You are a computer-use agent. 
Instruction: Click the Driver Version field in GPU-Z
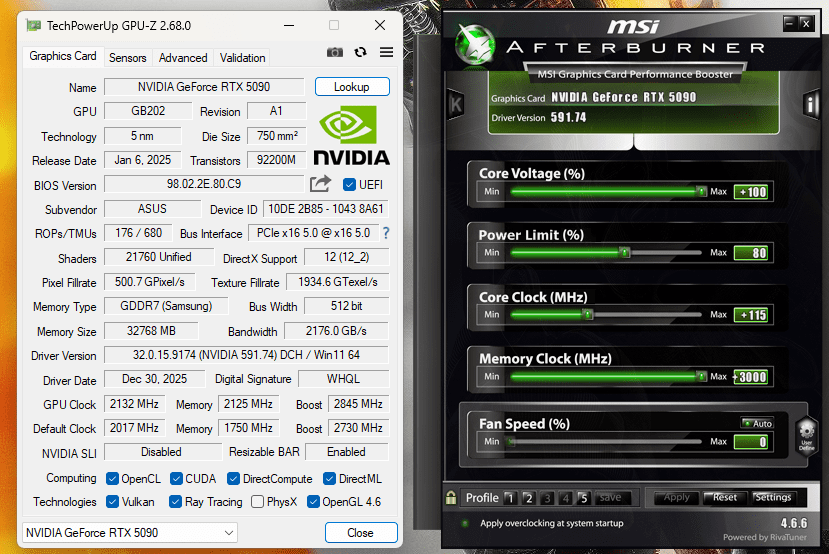click(x=246, y=355)
